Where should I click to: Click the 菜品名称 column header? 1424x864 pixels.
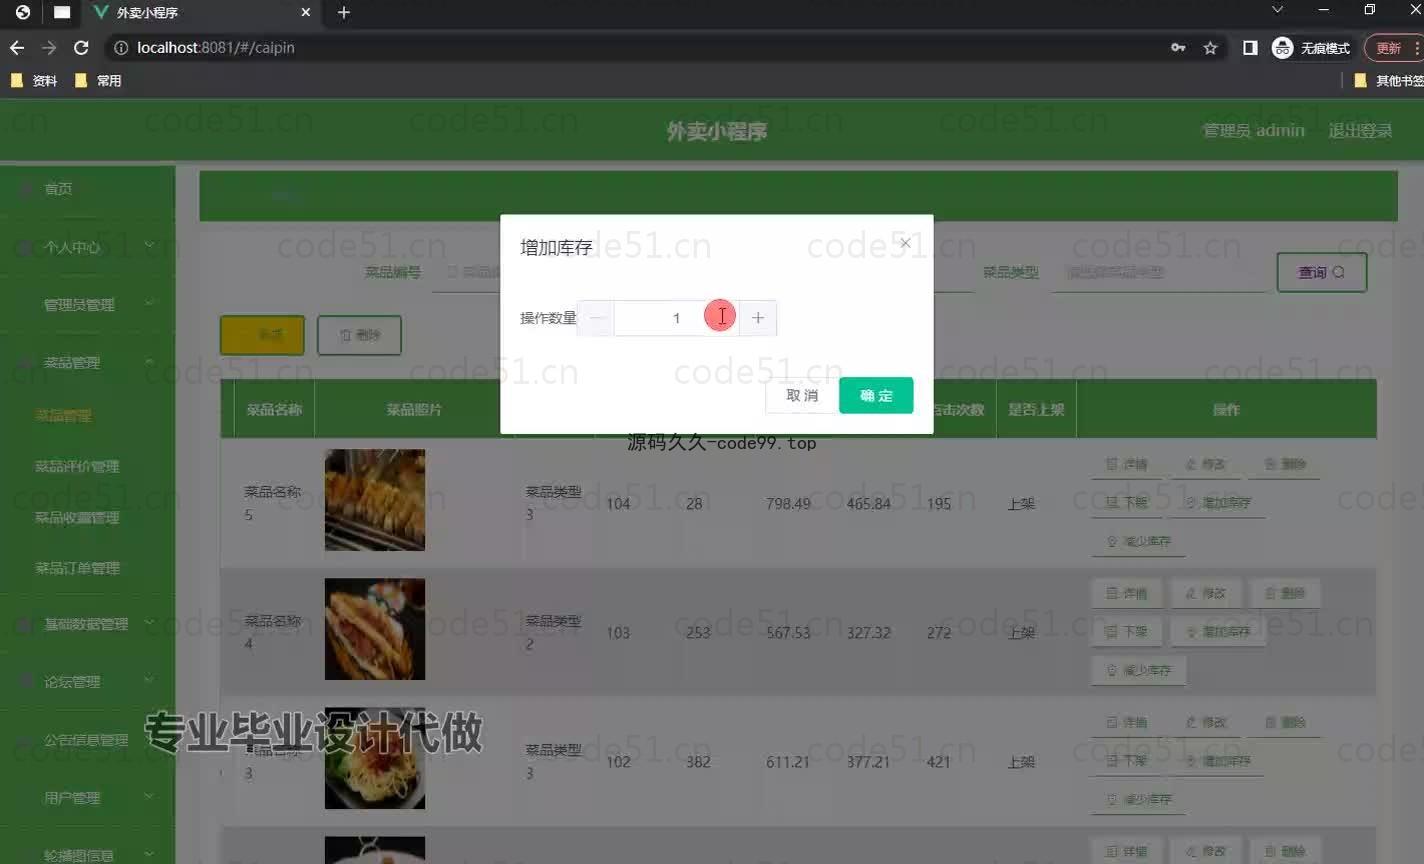click(x=274, y=409)
